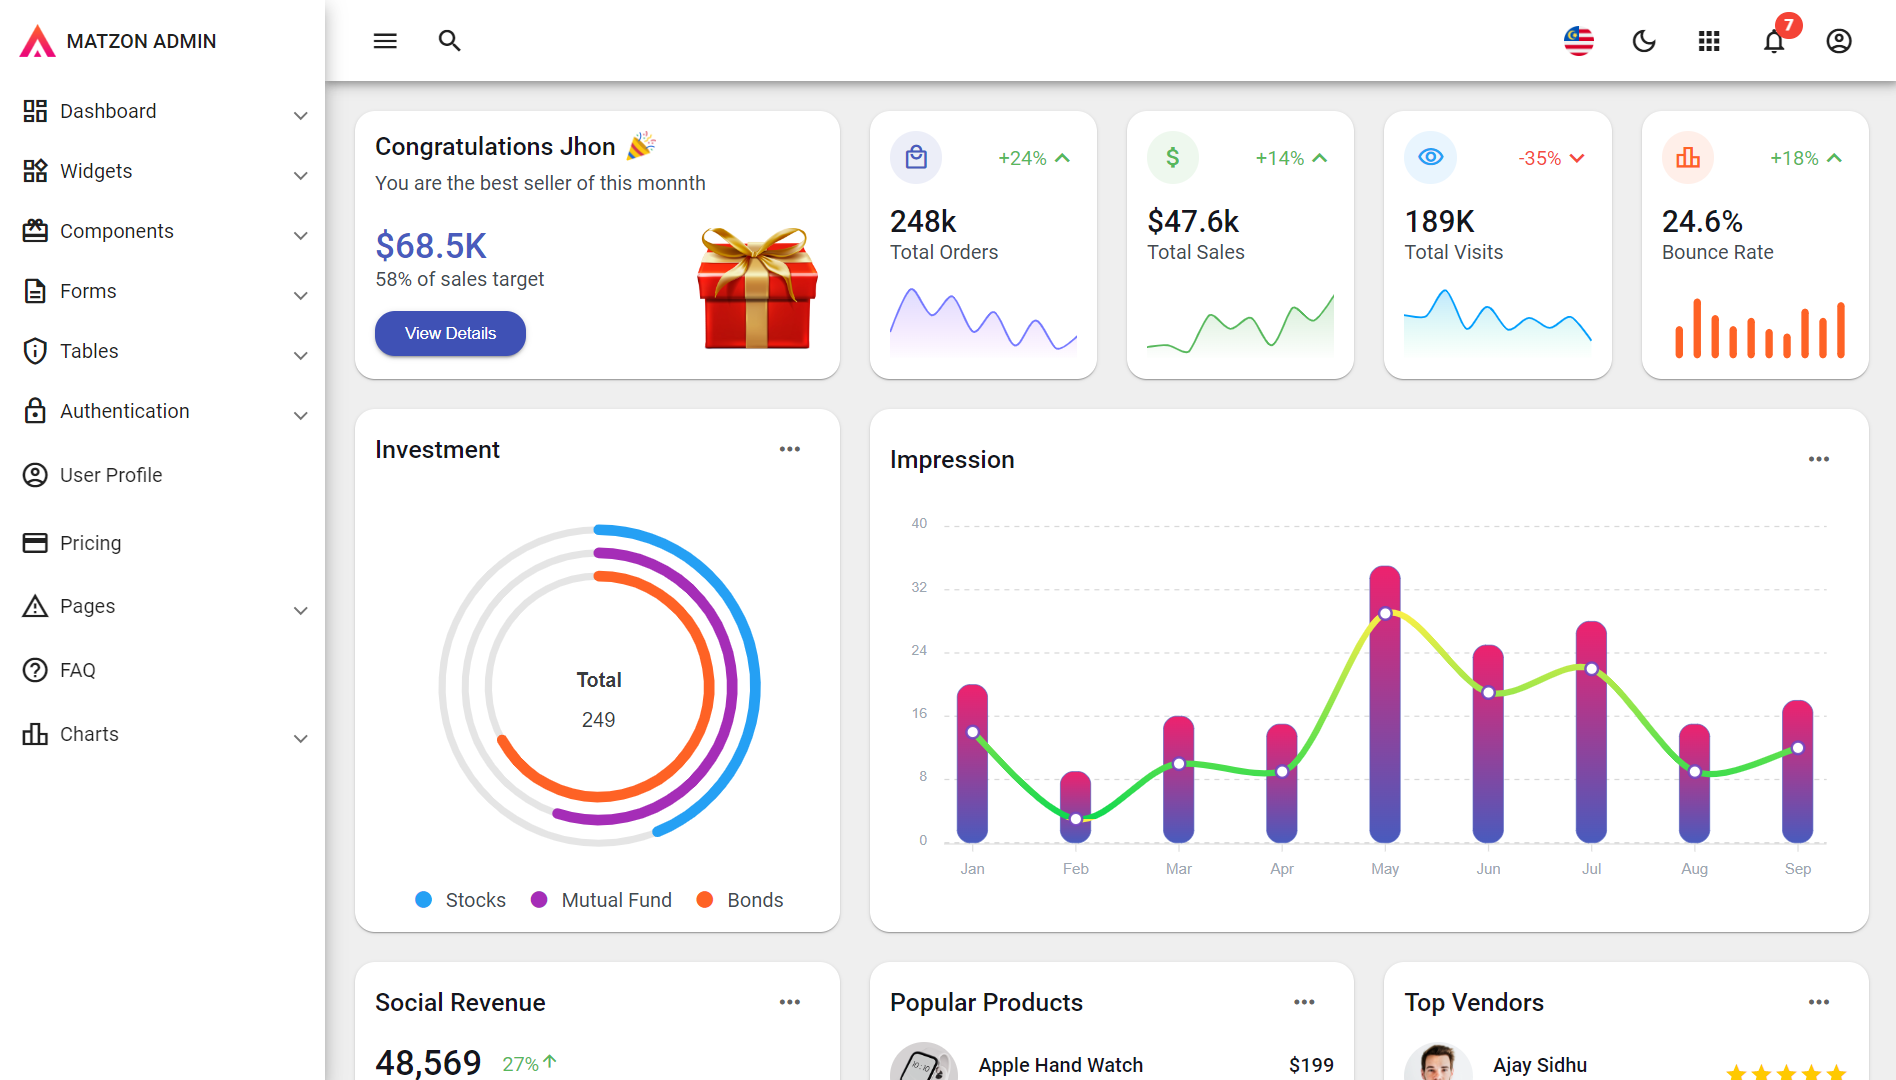Click the View Details button
The width and height of the screenshot is (1896, 1080).
pos(450,333)
